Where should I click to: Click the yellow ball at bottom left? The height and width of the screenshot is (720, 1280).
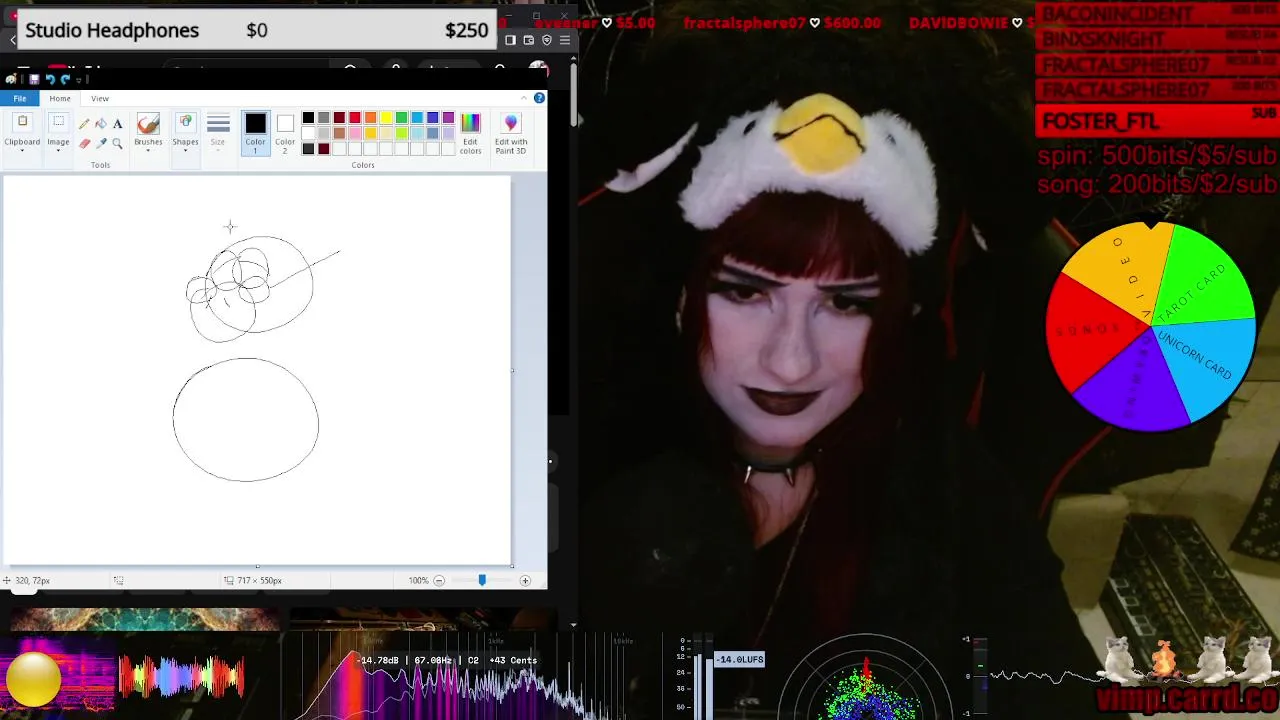coord(33,679)
